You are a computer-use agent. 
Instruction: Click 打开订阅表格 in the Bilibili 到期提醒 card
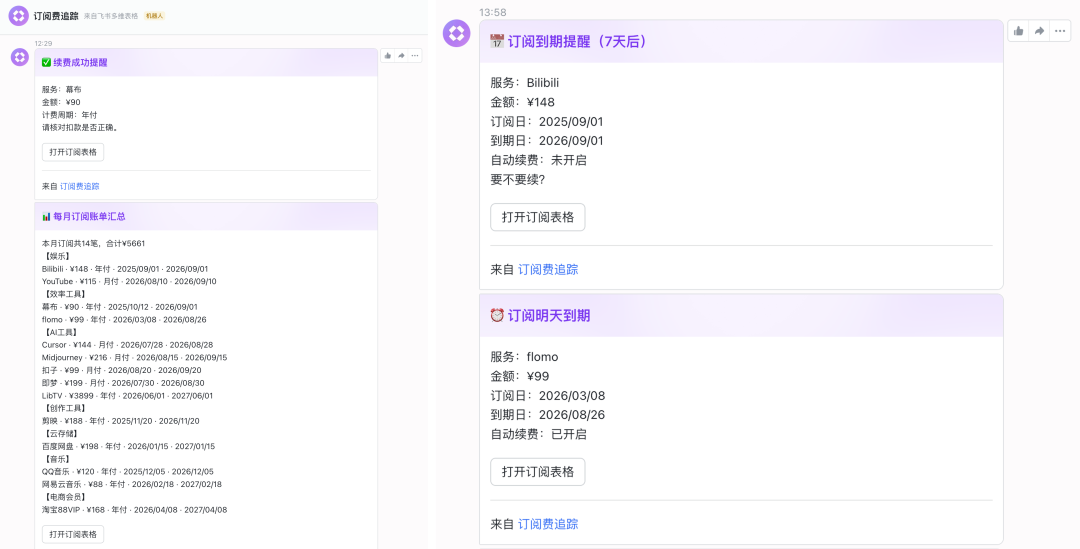538,217
